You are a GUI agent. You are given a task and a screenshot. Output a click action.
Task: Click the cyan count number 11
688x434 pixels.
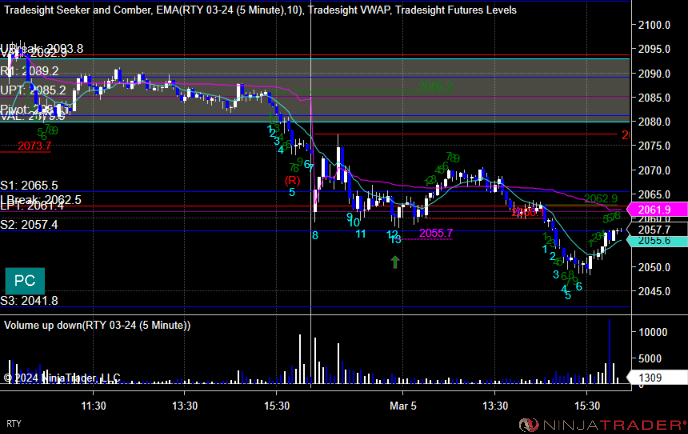pyautogui.click(x=361, y=234)
